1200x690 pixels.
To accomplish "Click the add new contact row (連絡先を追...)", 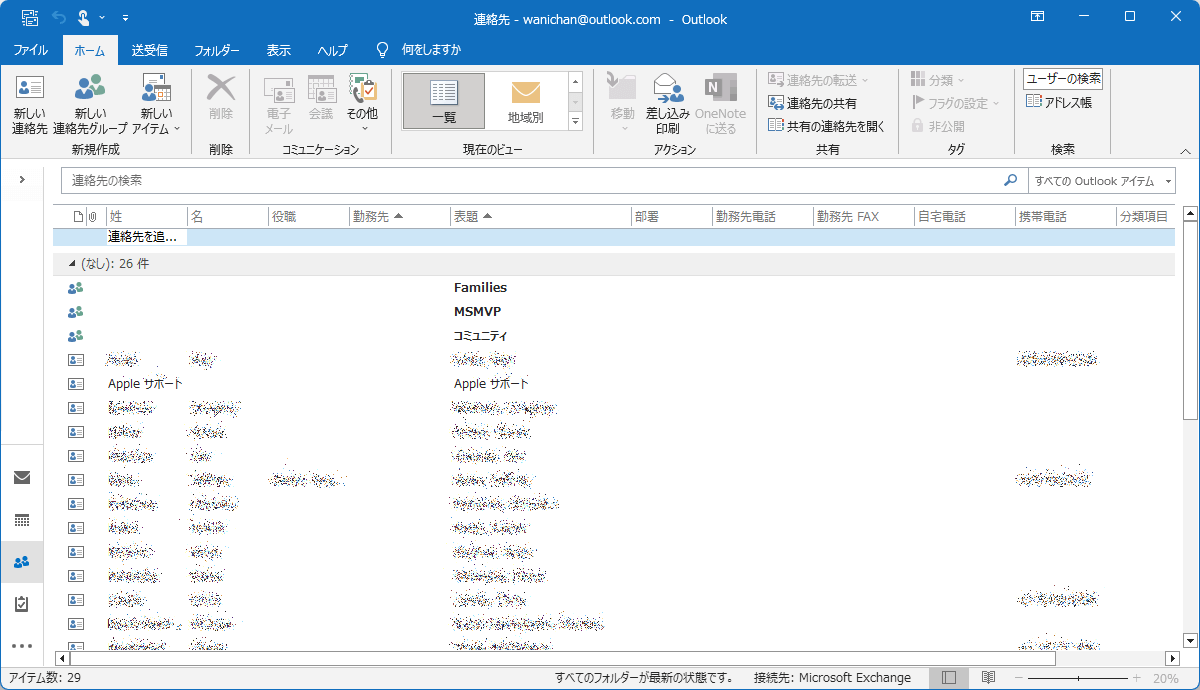I will click(146, 237).
